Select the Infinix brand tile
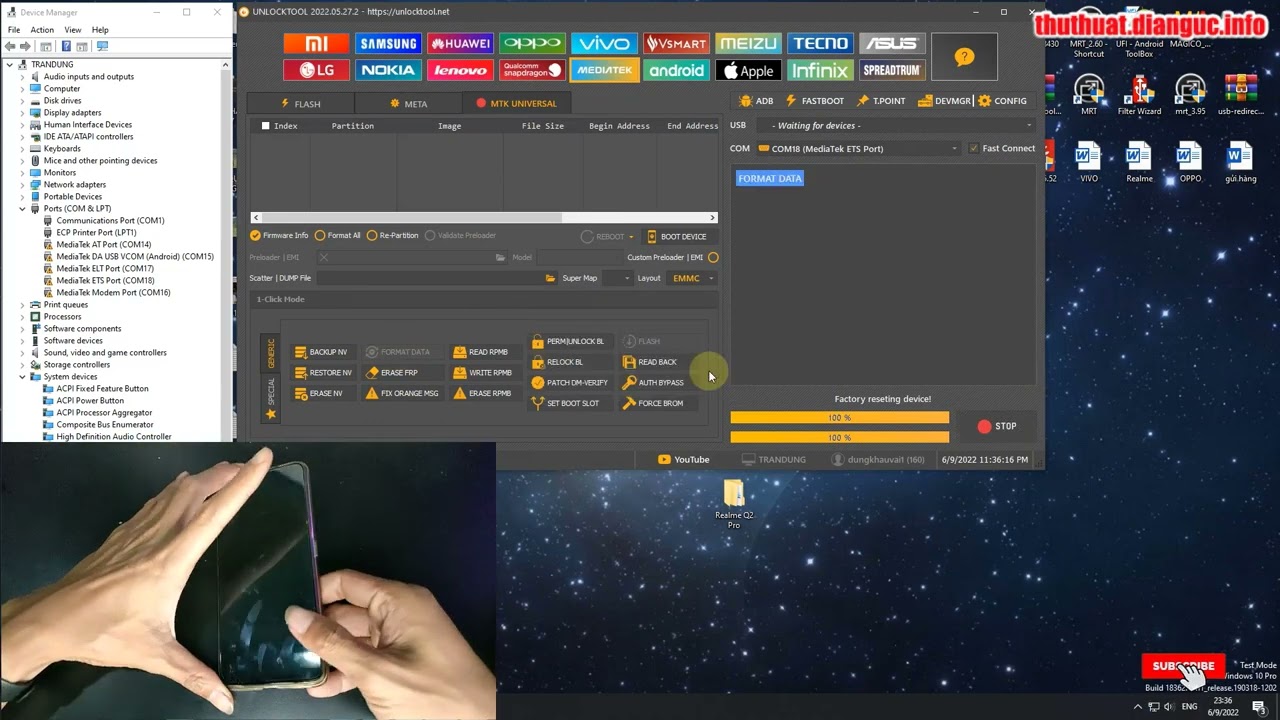 [820, 70]
